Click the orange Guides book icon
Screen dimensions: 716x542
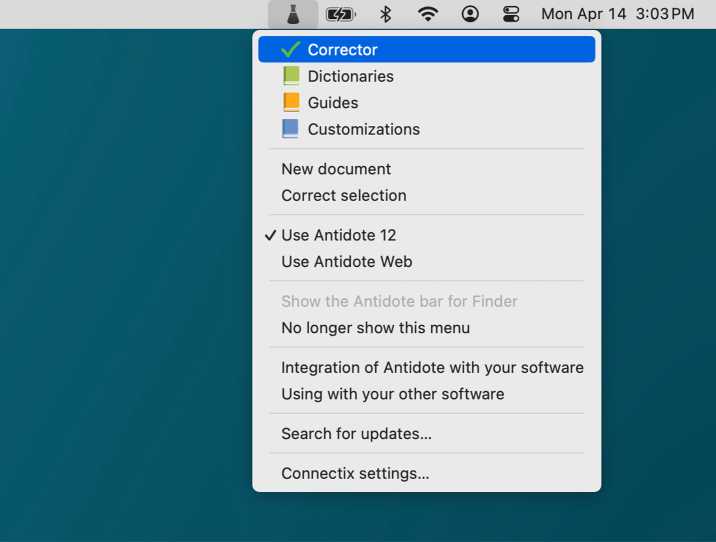[291, 102]
